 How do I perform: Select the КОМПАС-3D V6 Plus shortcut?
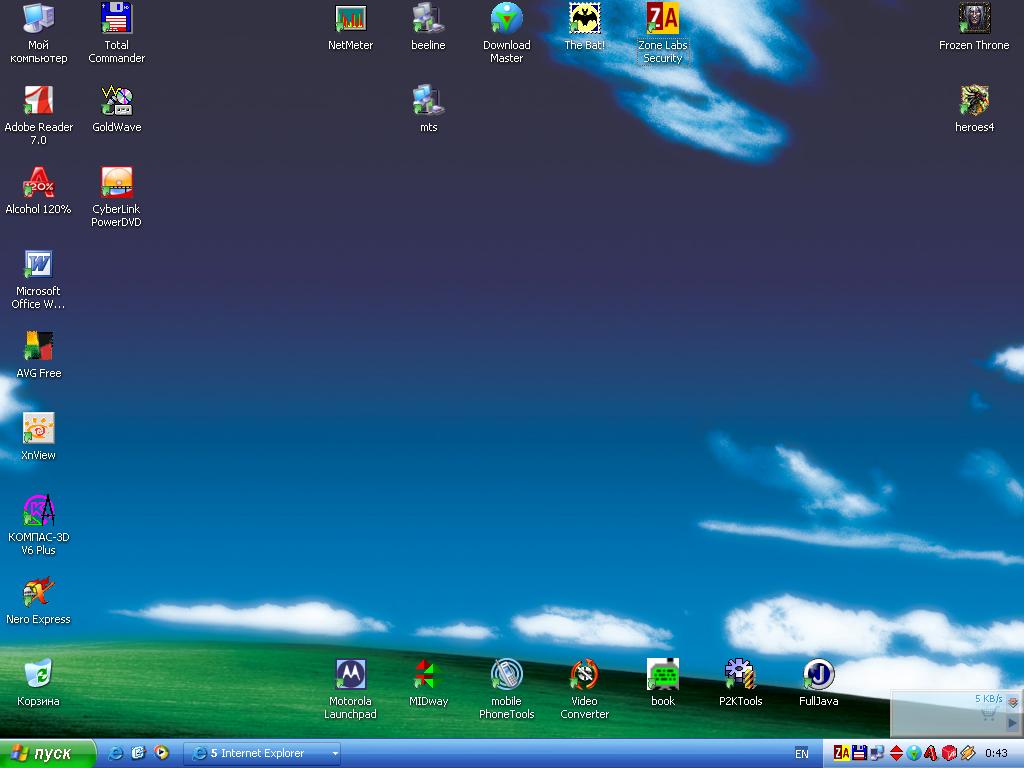tap(38, 526)
